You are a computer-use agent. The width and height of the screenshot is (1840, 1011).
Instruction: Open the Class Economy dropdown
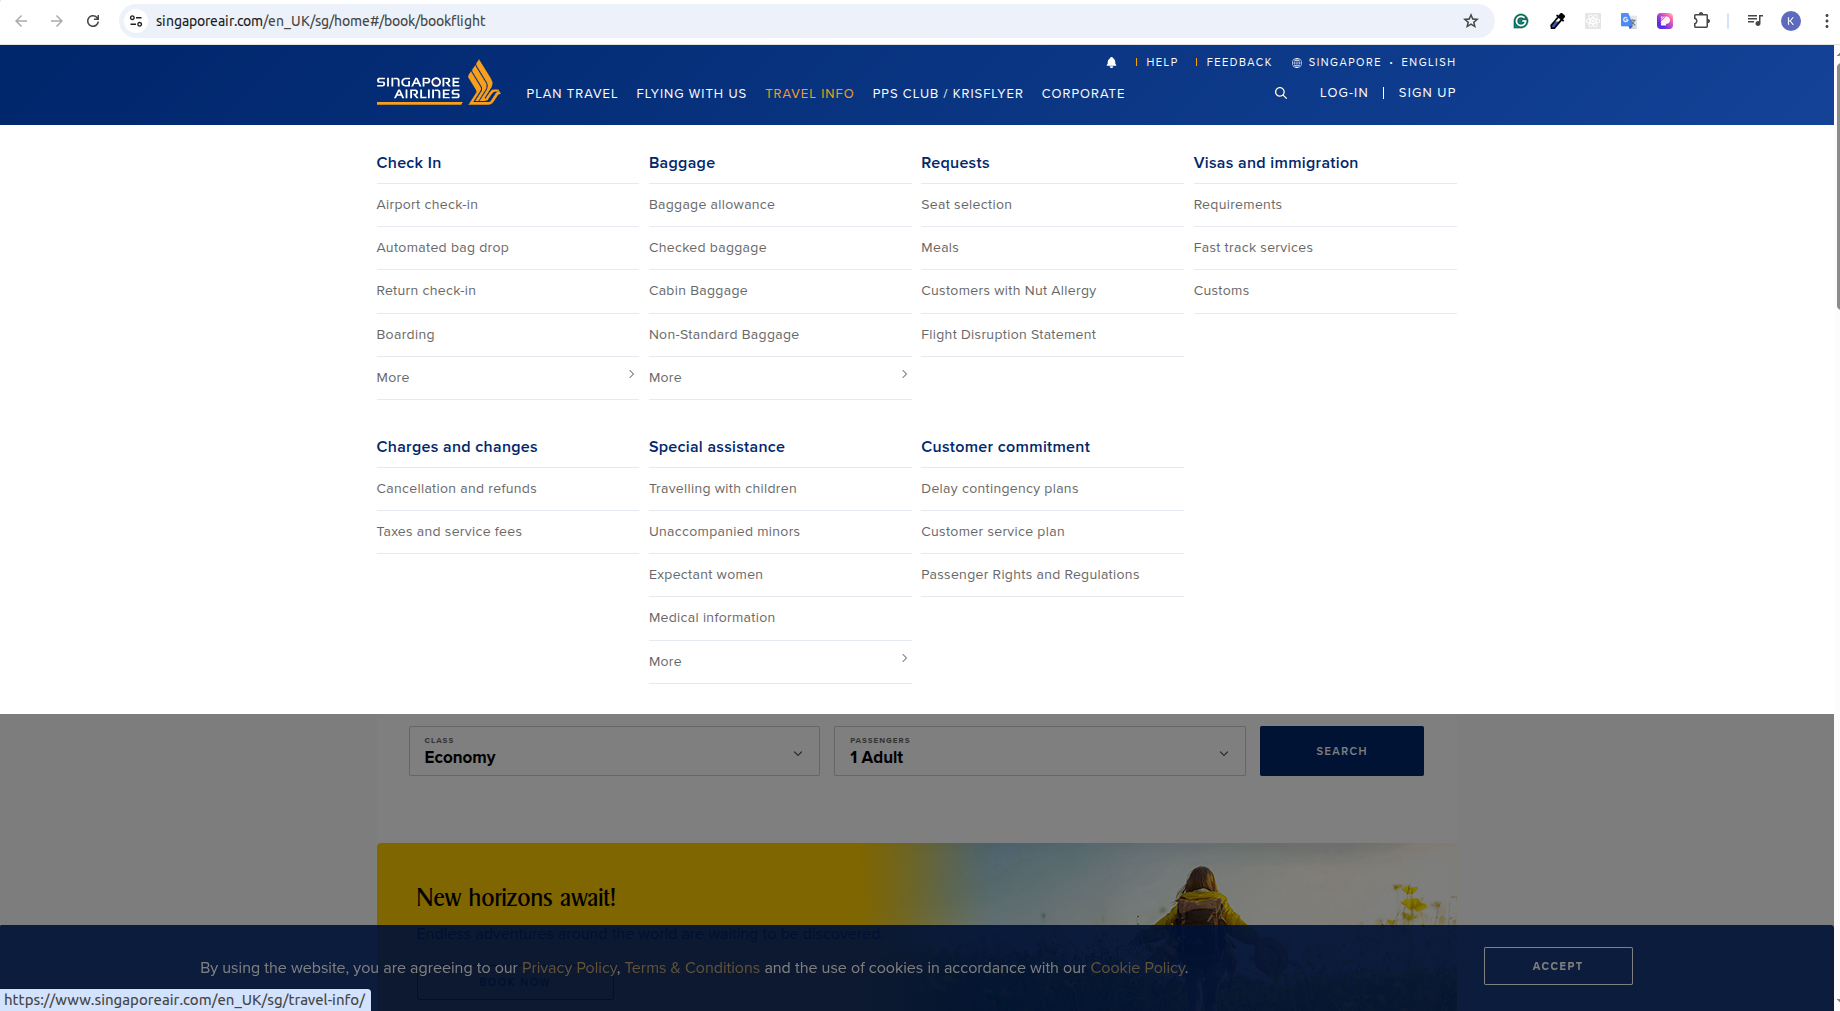pyautogui.click(x=614, y=751)
